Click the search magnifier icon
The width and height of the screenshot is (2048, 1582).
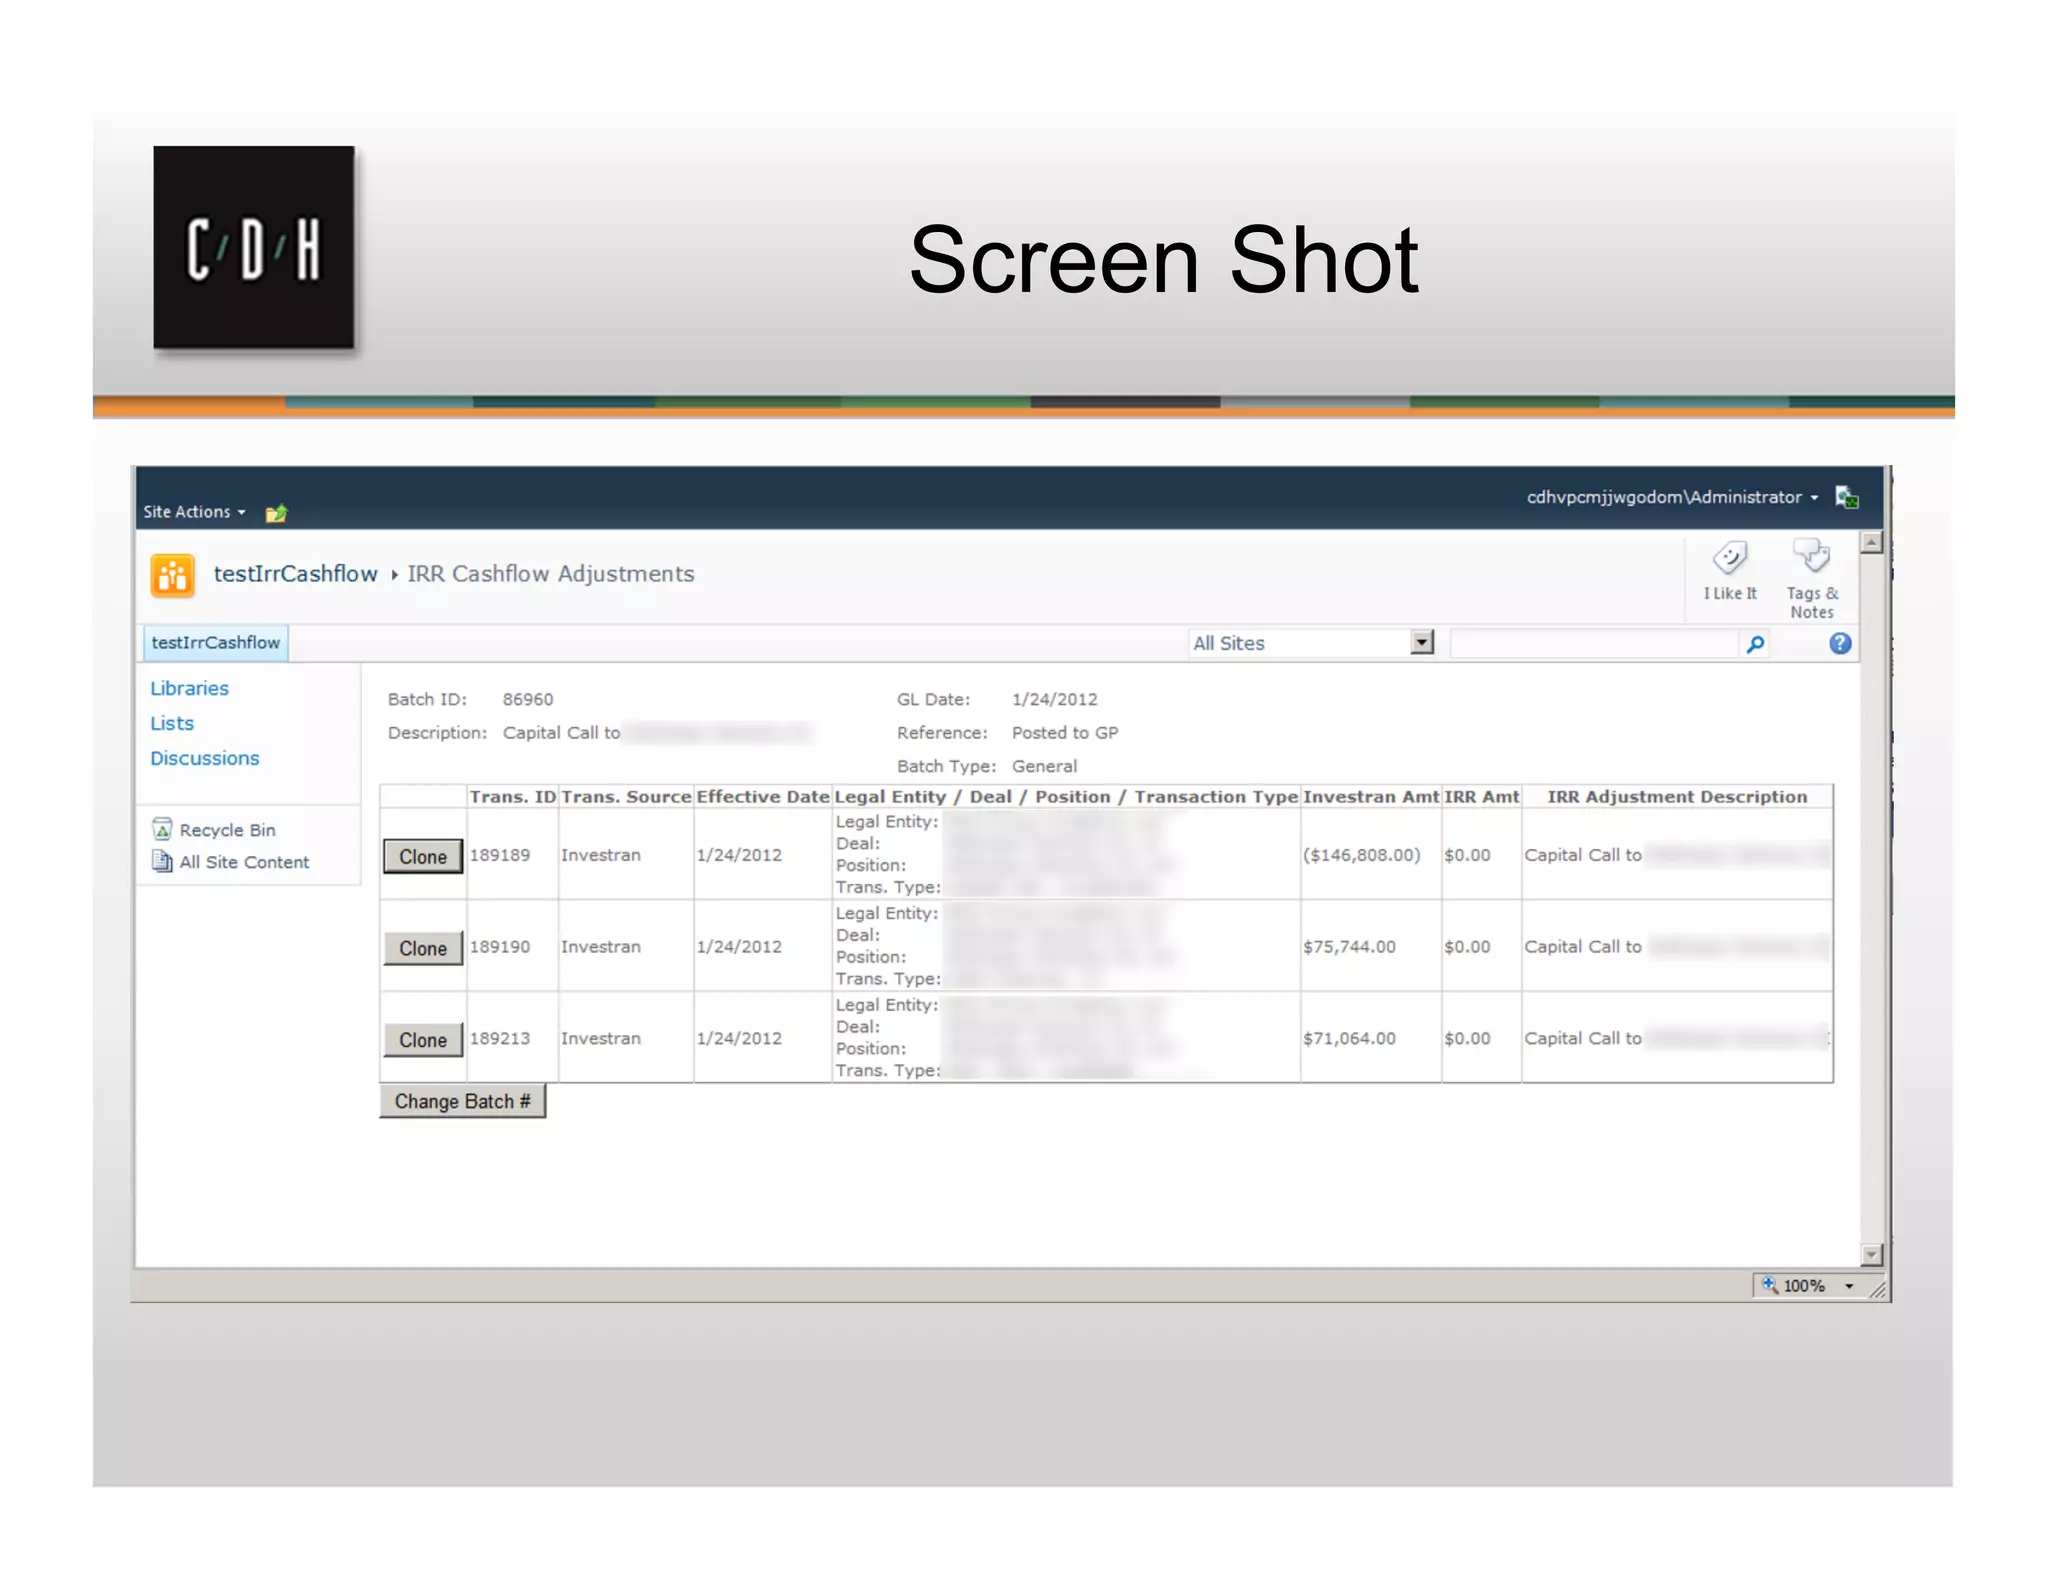(x=1755, y=643)
